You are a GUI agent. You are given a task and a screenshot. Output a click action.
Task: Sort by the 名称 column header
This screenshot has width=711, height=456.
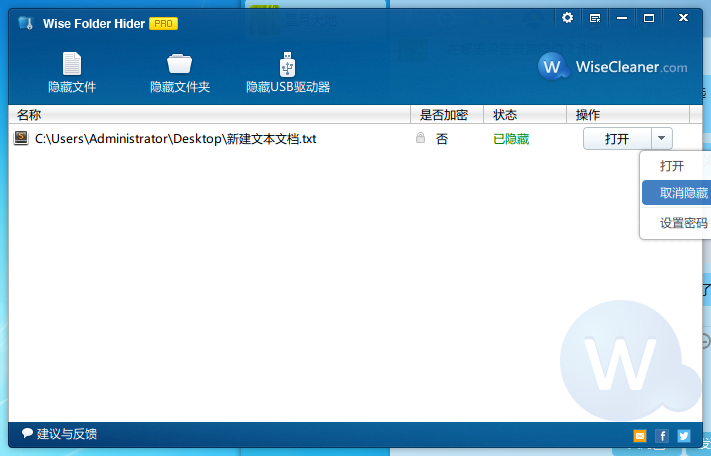pos(209,115)
